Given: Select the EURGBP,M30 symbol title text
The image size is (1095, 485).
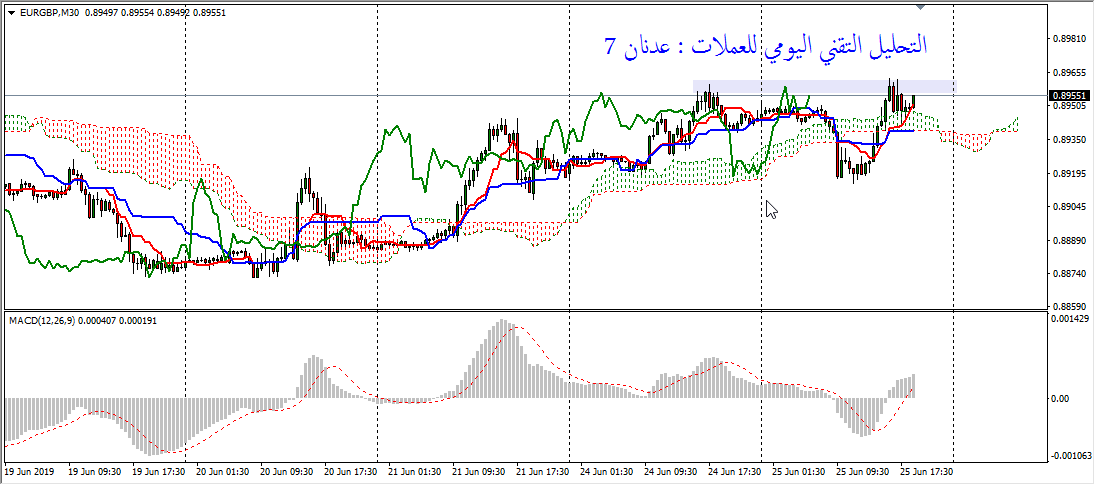Looking at the screenshot, I should point(50,13).
